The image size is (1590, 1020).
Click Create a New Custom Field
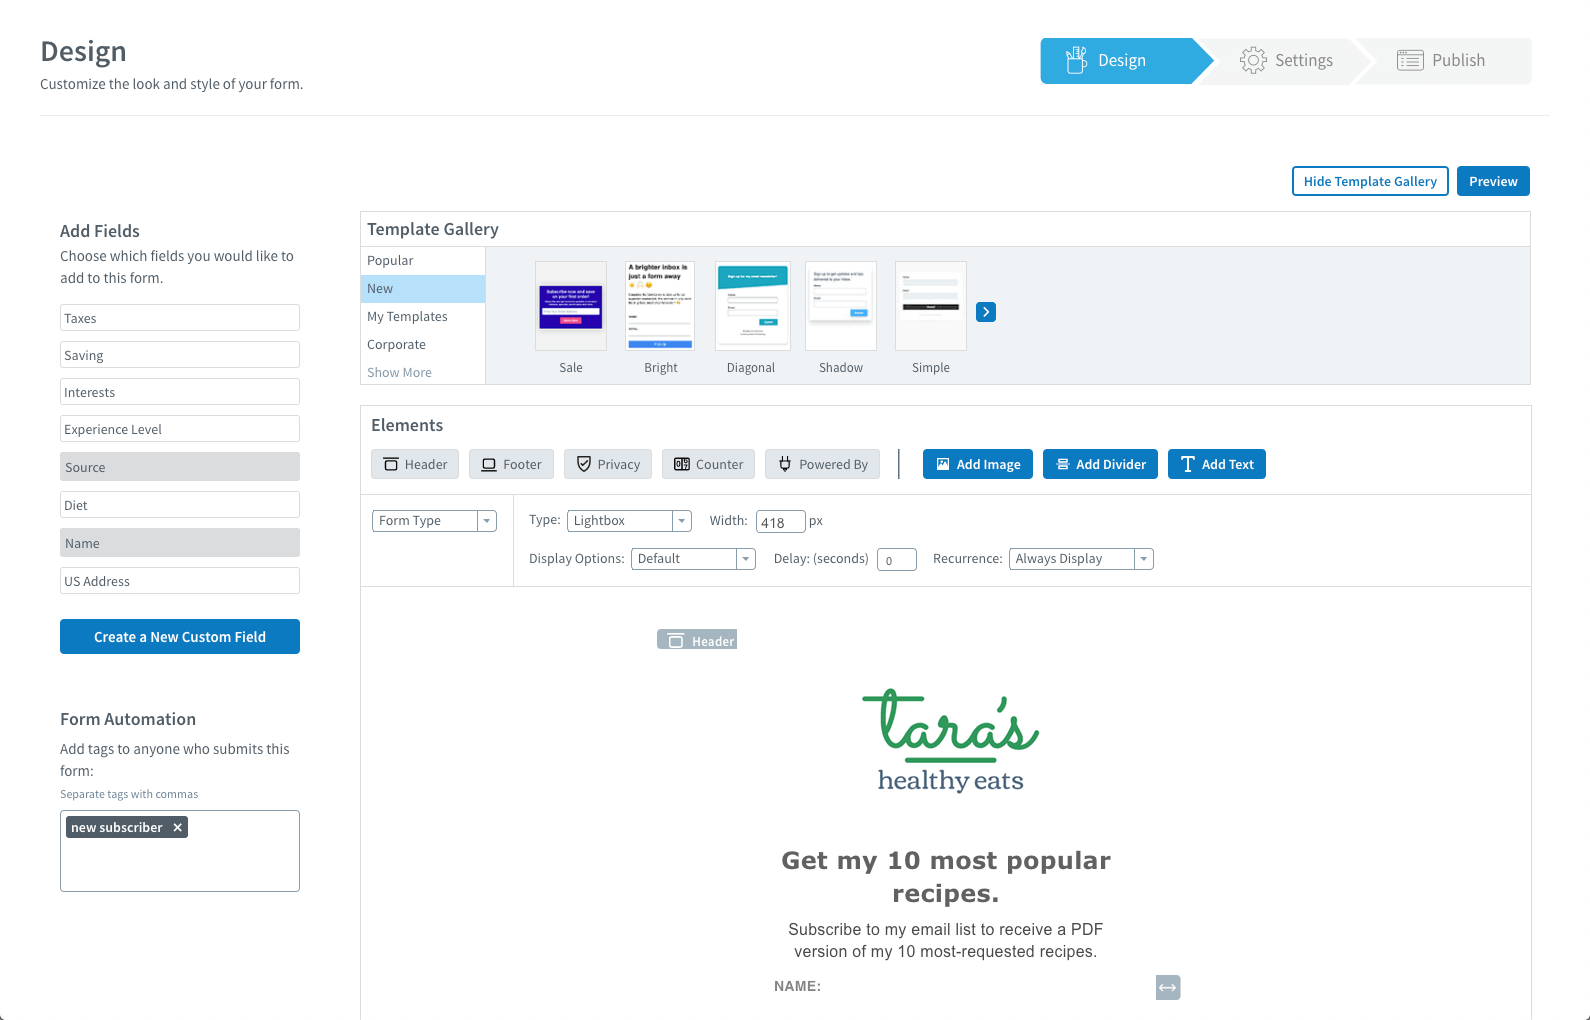pos(180,637)
